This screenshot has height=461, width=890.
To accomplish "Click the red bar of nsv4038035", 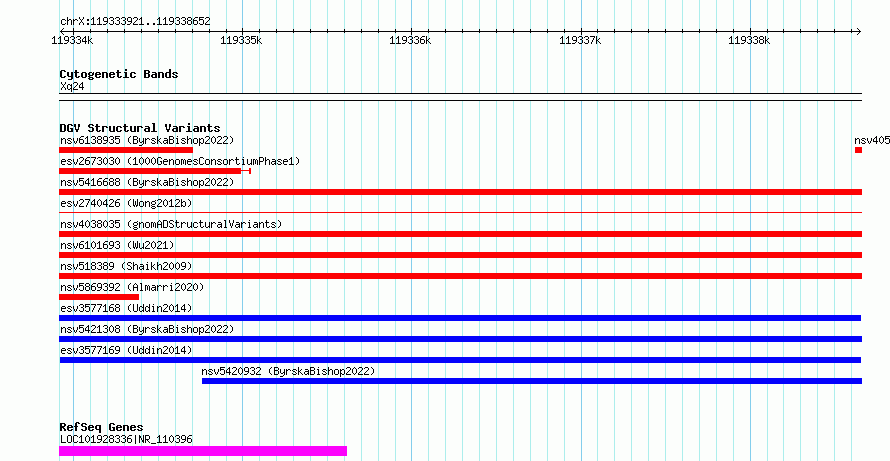I will coord(461,234).
